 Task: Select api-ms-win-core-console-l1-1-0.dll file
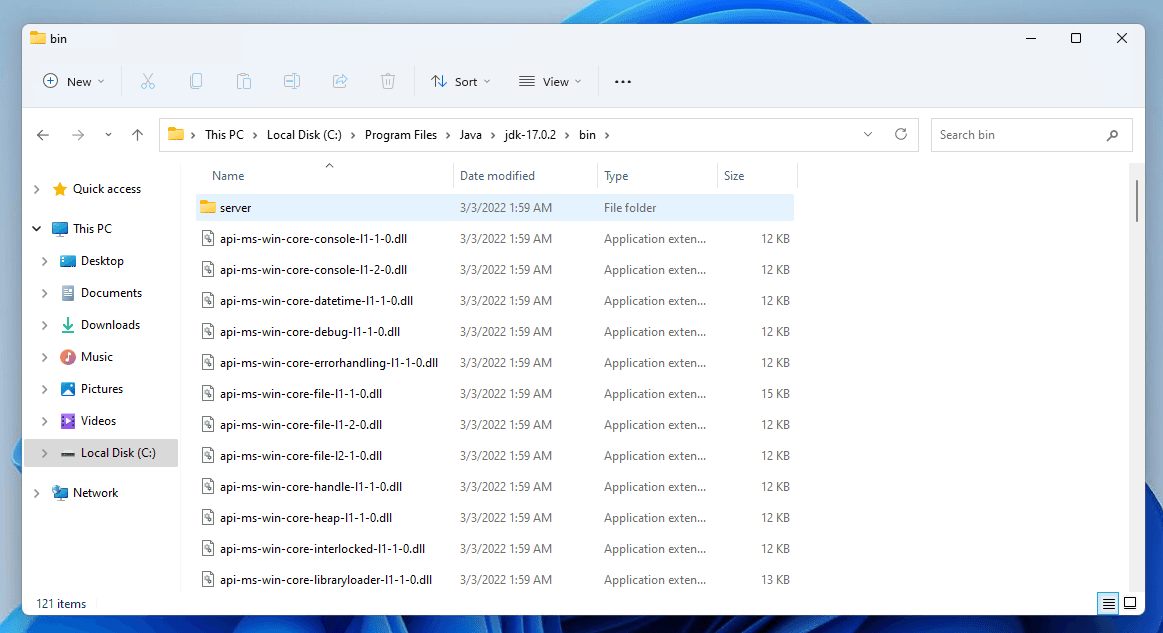[x=495, y=239]
